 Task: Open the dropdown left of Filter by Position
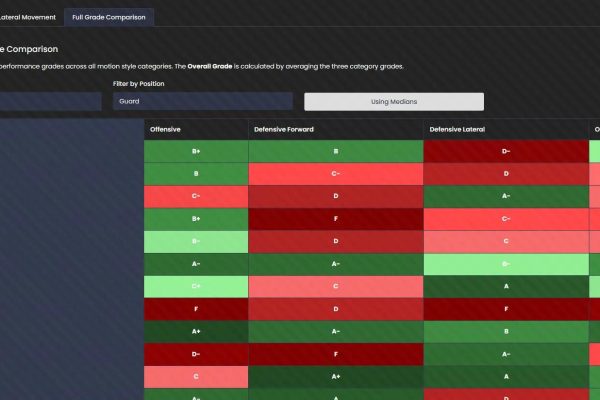point(50,101)
